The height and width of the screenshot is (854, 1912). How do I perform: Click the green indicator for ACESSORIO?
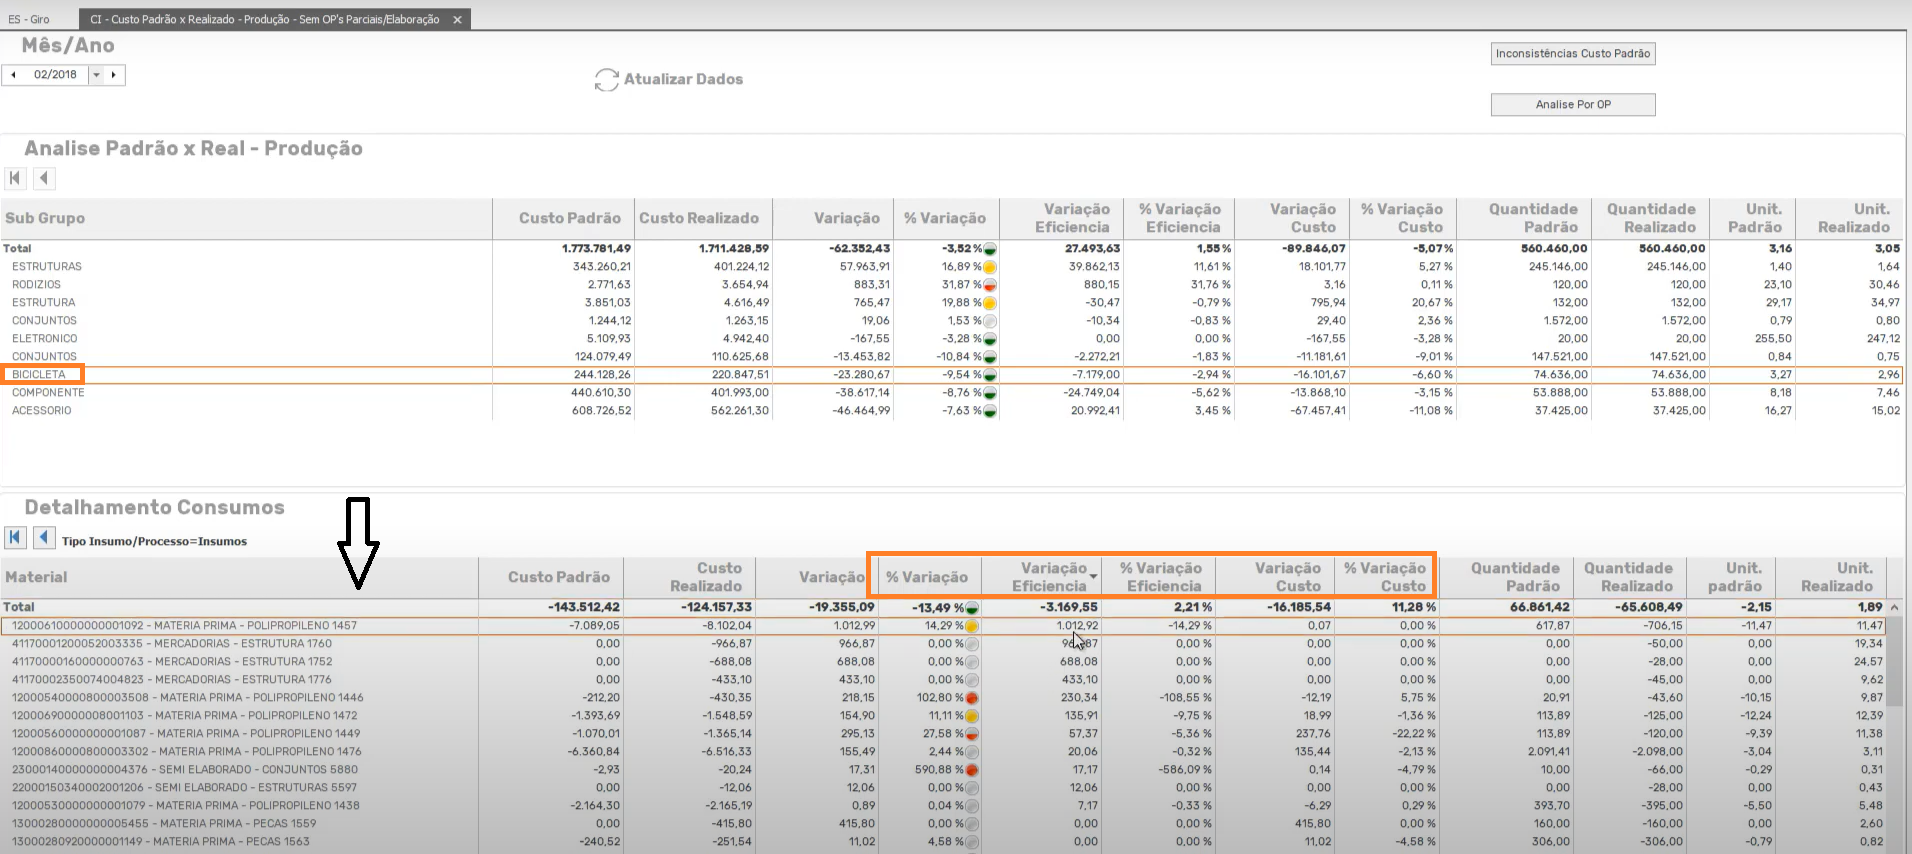990,411
